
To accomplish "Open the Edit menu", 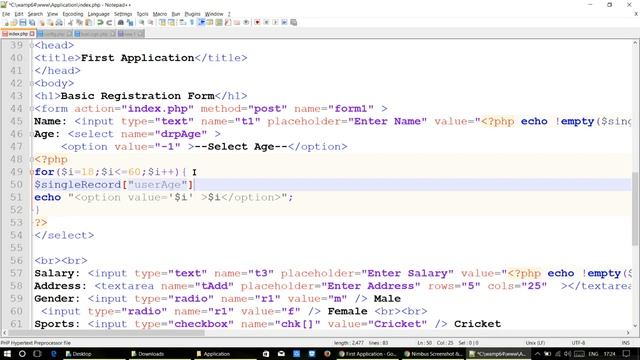I will click(x=19, y=14).
